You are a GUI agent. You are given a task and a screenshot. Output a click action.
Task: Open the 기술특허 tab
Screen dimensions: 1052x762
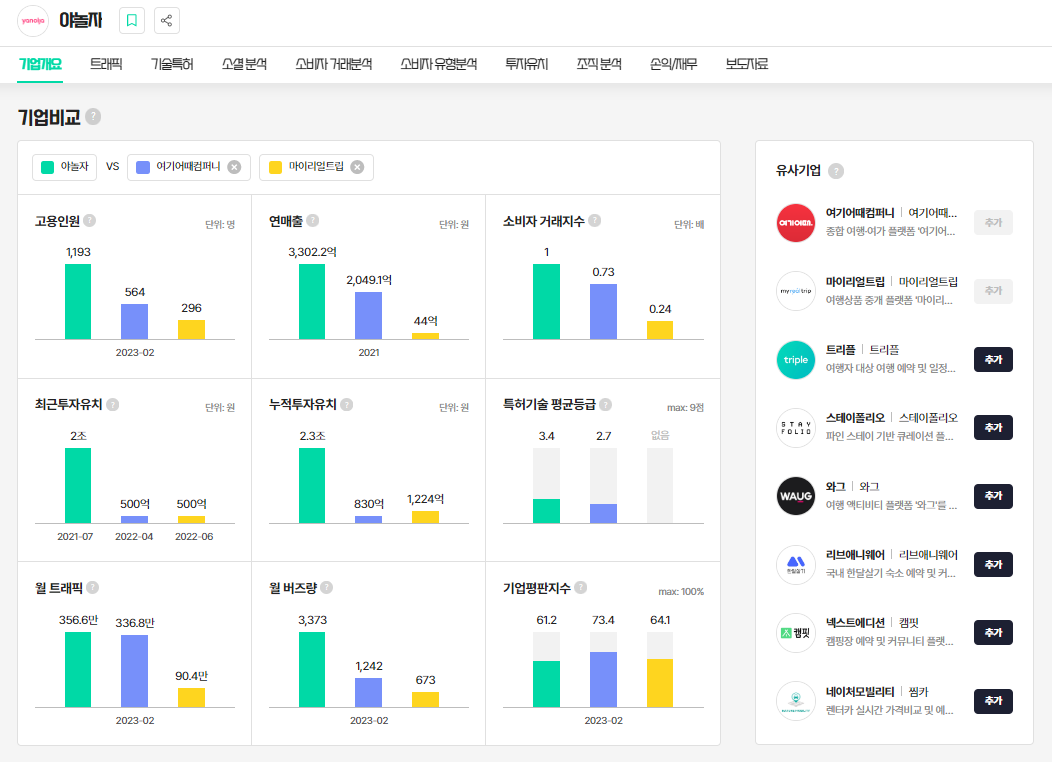coord(172,64)
